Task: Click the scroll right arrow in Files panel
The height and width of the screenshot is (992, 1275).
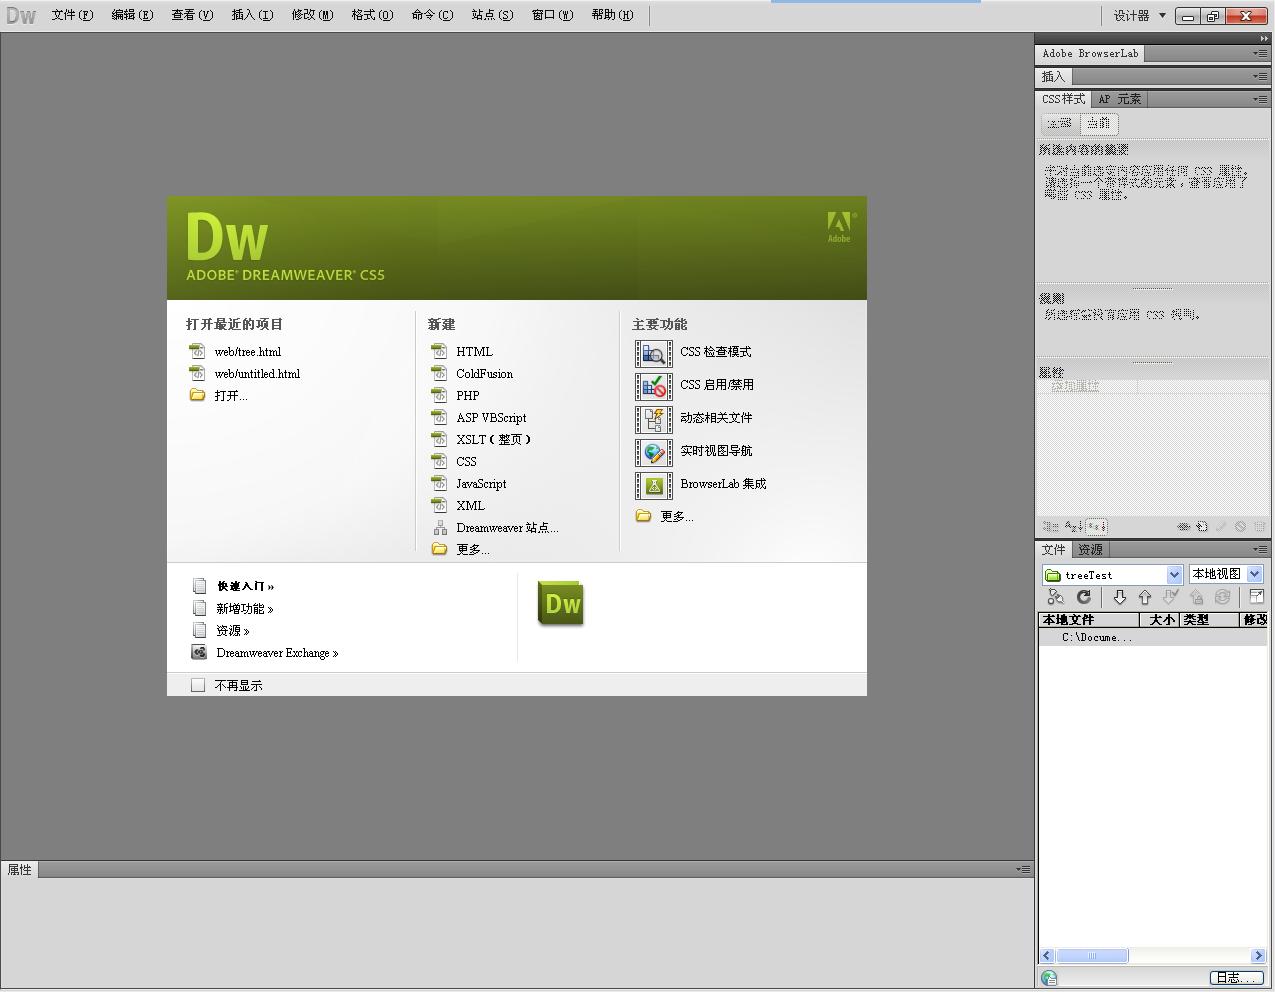Action: [1258, 956]
